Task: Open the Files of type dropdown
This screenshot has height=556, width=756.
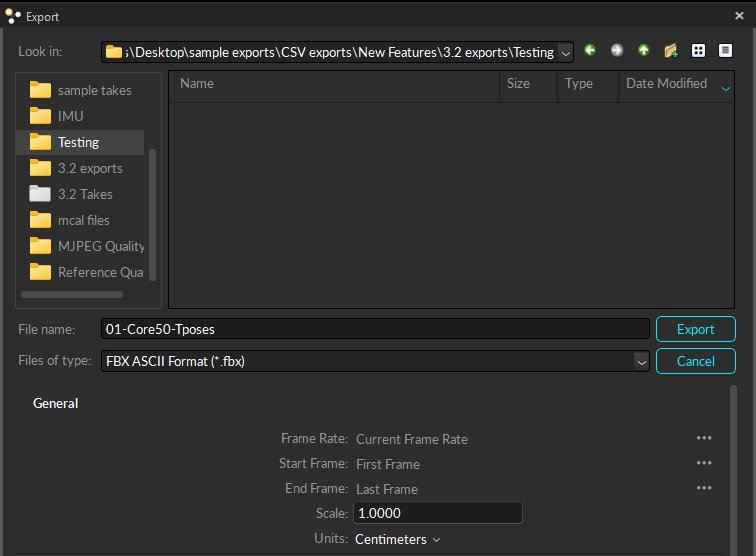Action: point(641,361)
